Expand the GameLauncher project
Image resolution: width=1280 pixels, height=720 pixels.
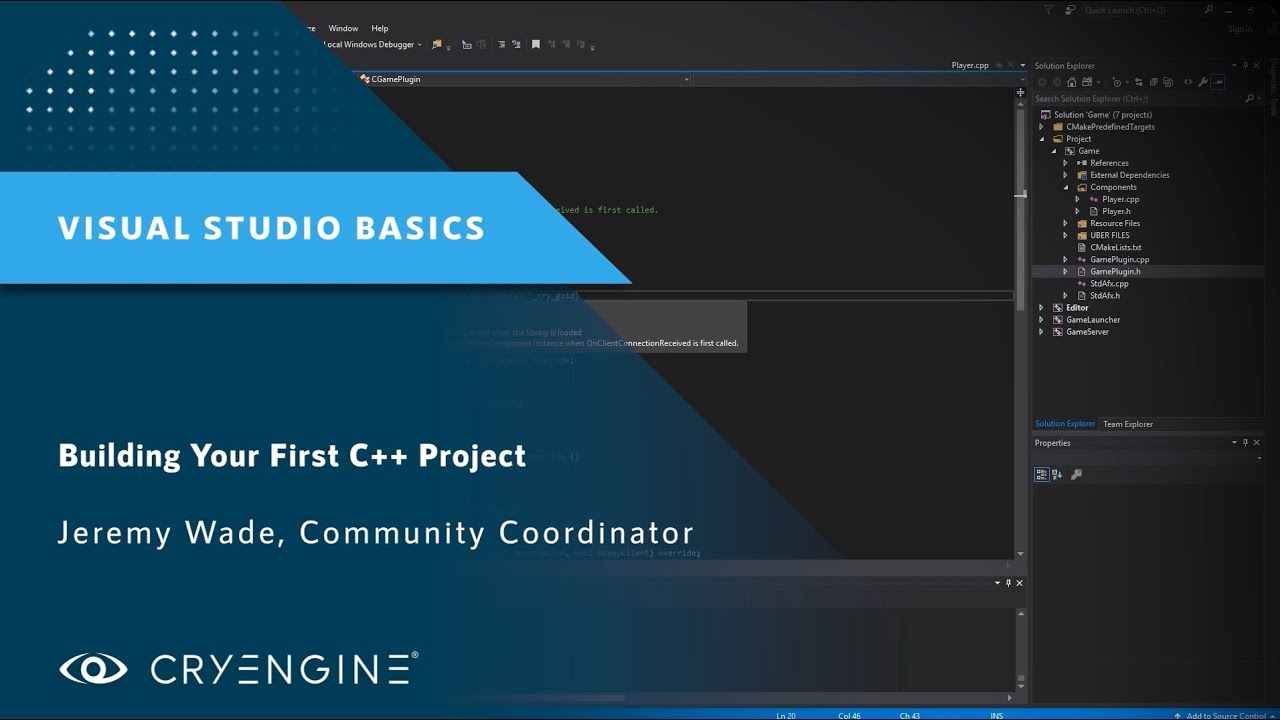click(x=1041, y=319)
